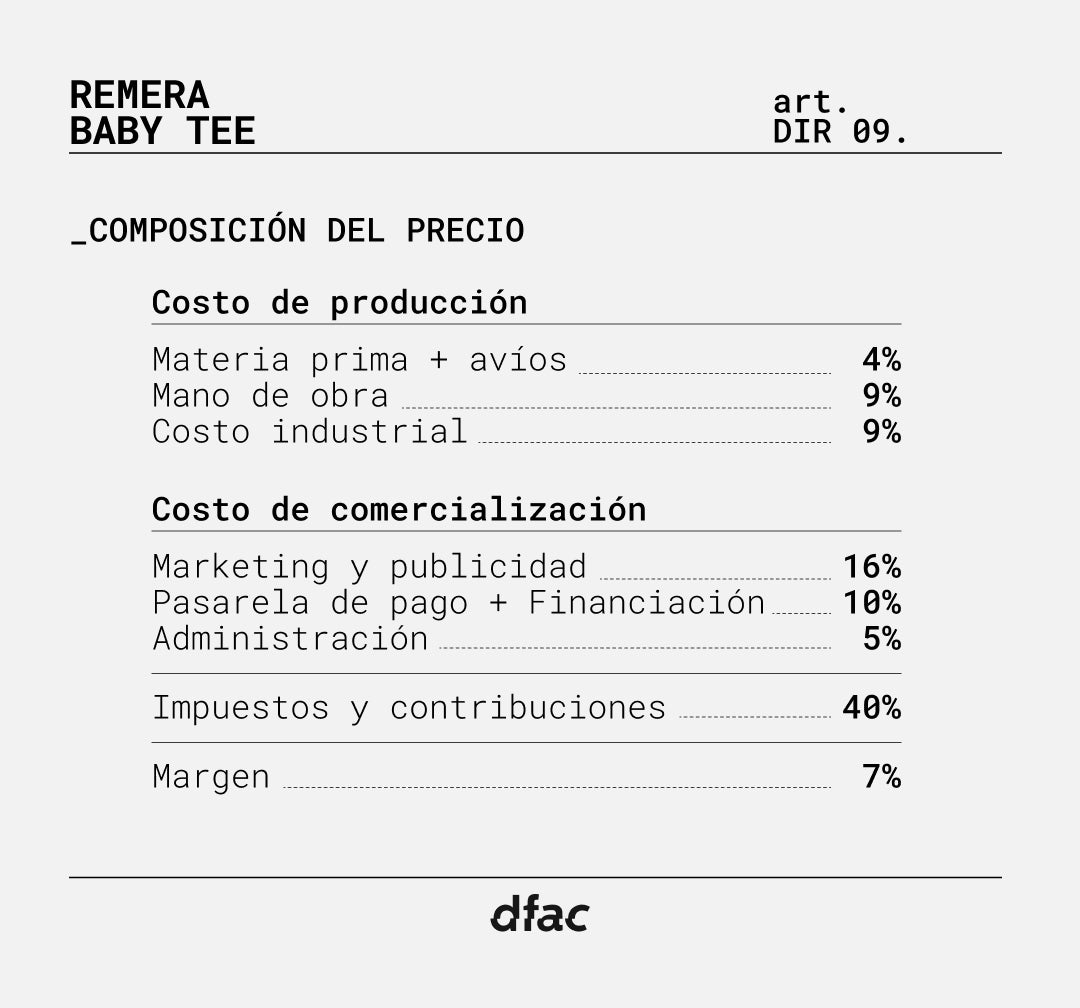Click the 4% value for Materia prima
The image size is (1080, 1008).
pyautogui.click(x=881, y=359)
